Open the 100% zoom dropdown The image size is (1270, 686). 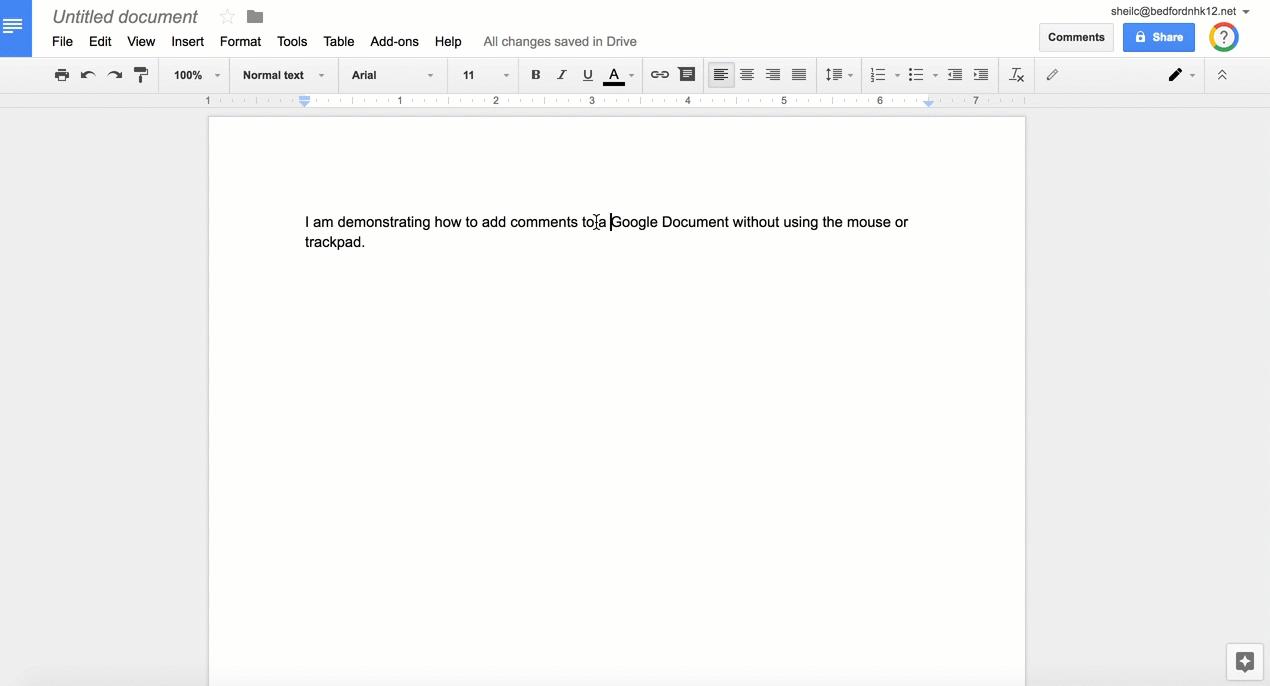(x=196, y=75)
